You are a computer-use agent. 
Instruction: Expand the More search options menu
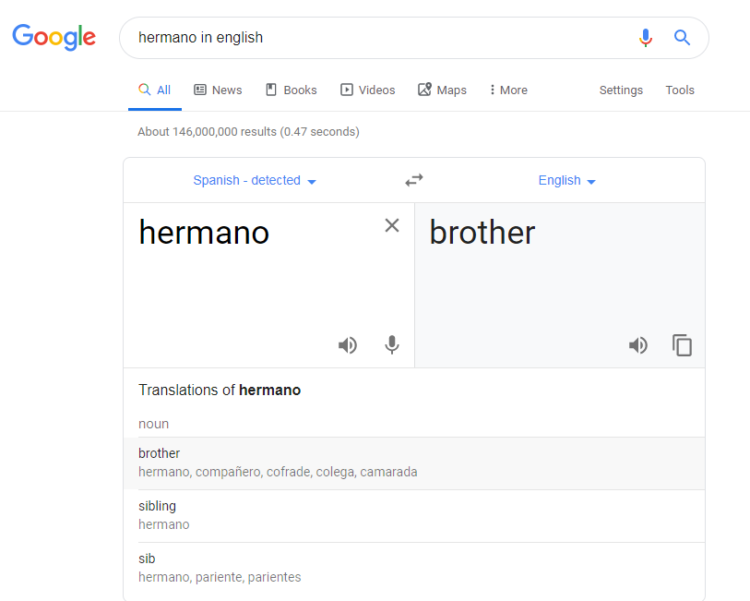[508, 90]
